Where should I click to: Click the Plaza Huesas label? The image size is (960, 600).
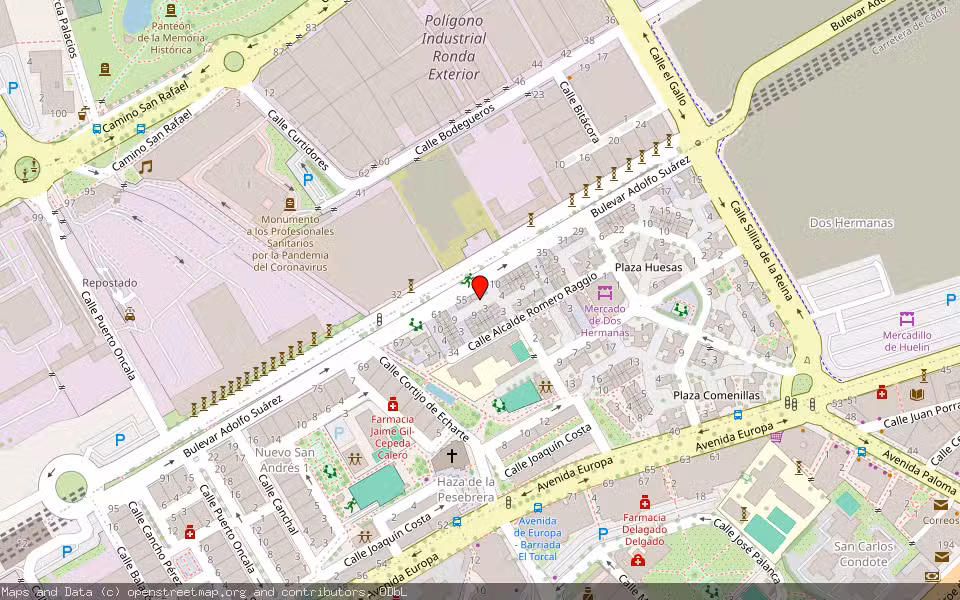648,268
